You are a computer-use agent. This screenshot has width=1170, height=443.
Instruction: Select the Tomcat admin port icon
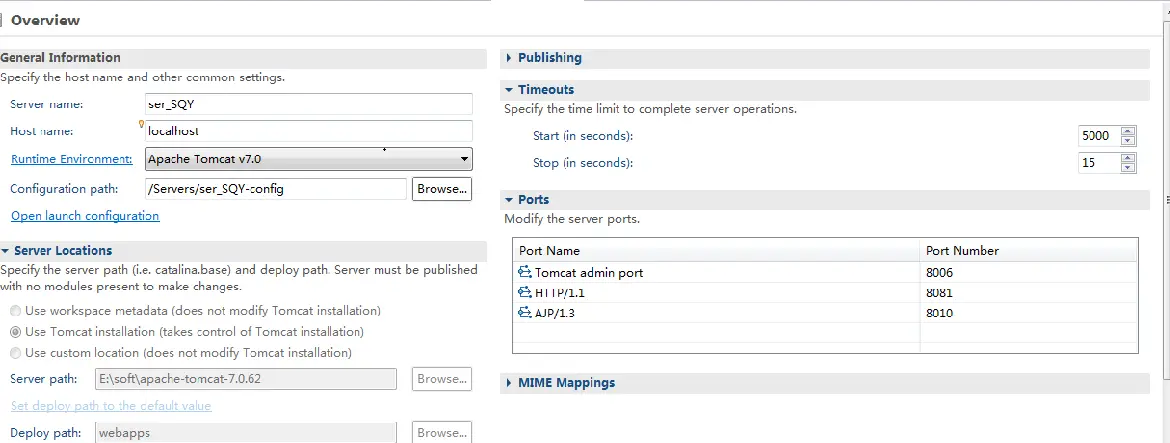(524, 272)
